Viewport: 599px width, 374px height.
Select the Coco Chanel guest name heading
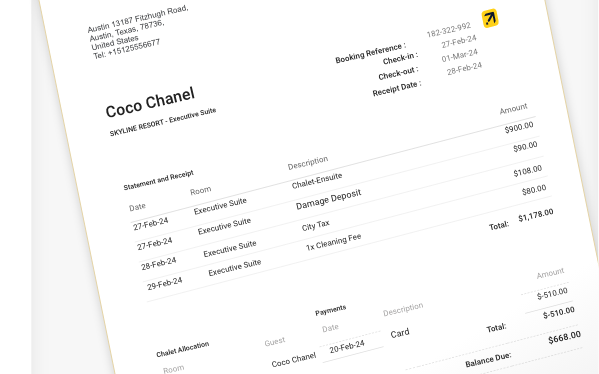point(150,102)
